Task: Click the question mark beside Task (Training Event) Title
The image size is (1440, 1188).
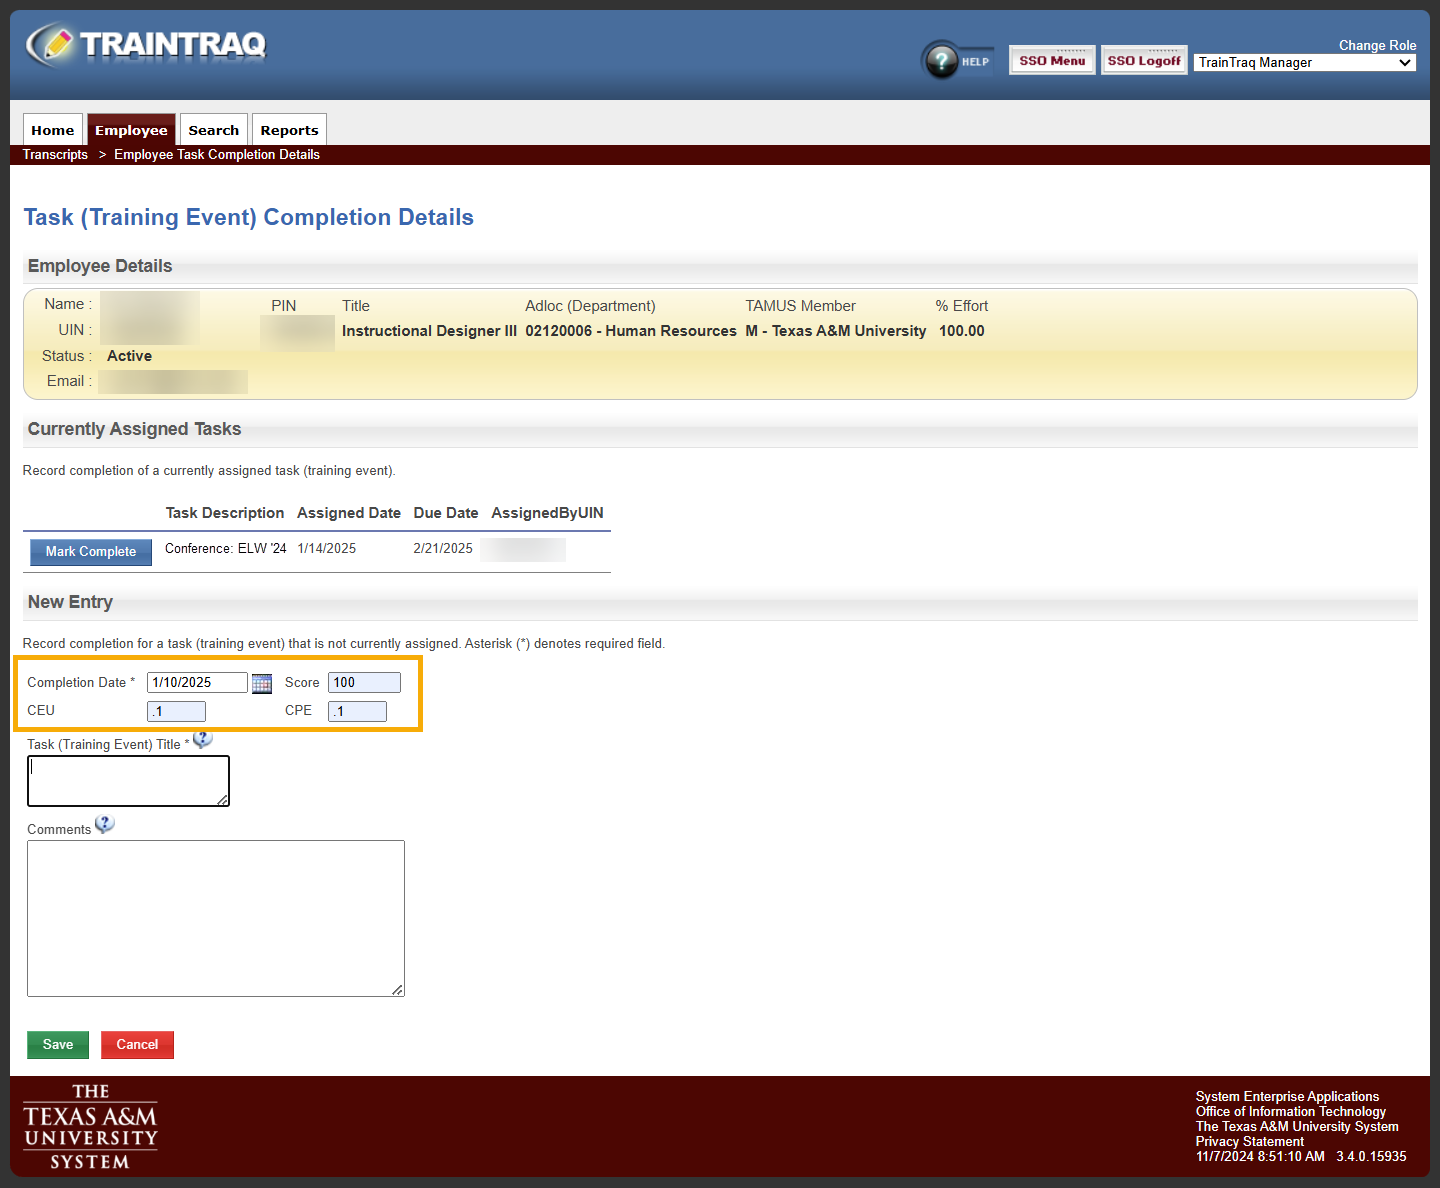Action: point(202,738)
